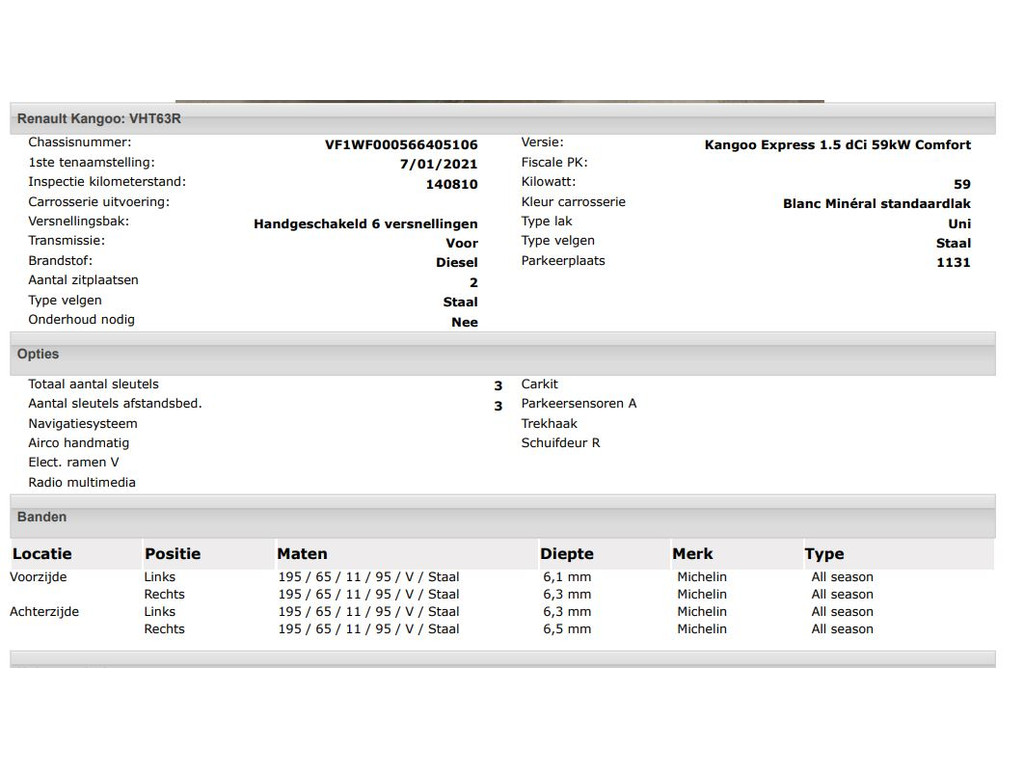Click the Positie column header
This screenshot has height=768, width=1024.
(172, 554)
